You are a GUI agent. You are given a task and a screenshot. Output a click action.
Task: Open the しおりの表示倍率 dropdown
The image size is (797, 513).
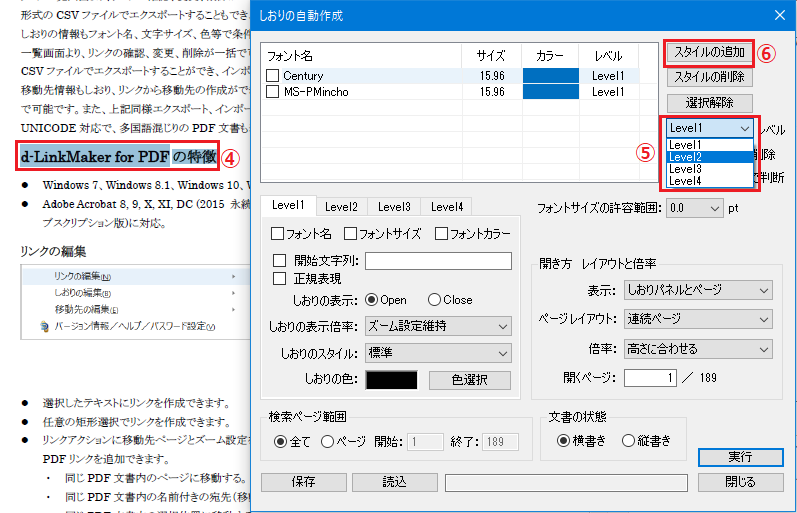point(438,326)
